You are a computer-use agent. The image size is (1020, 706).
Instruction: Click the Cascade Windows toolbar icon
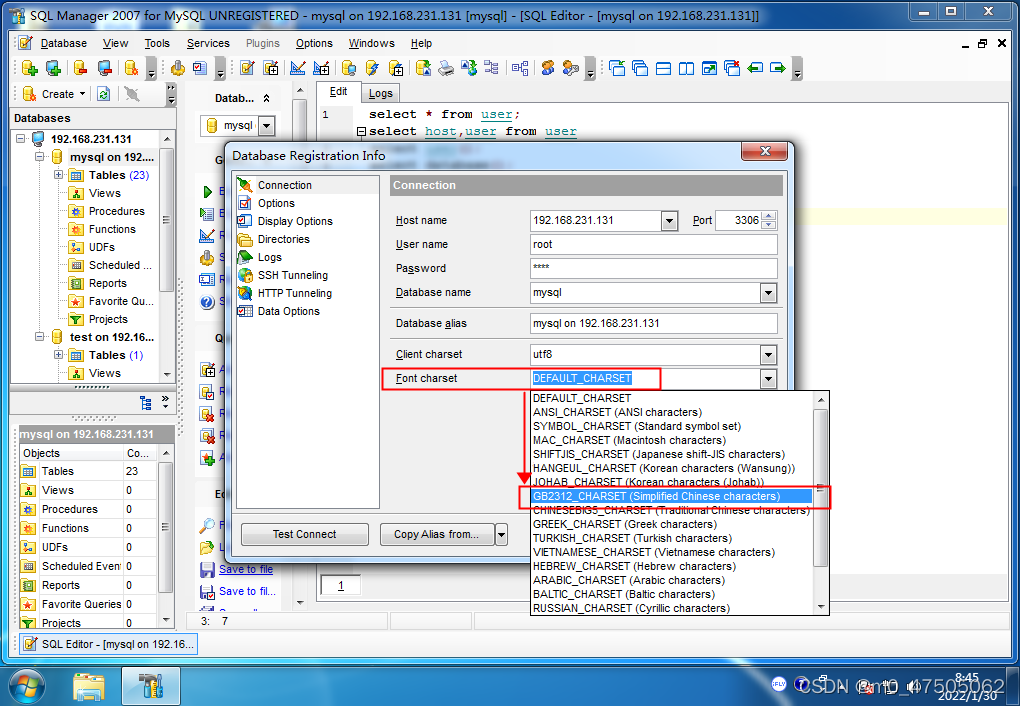click(640, 68)
